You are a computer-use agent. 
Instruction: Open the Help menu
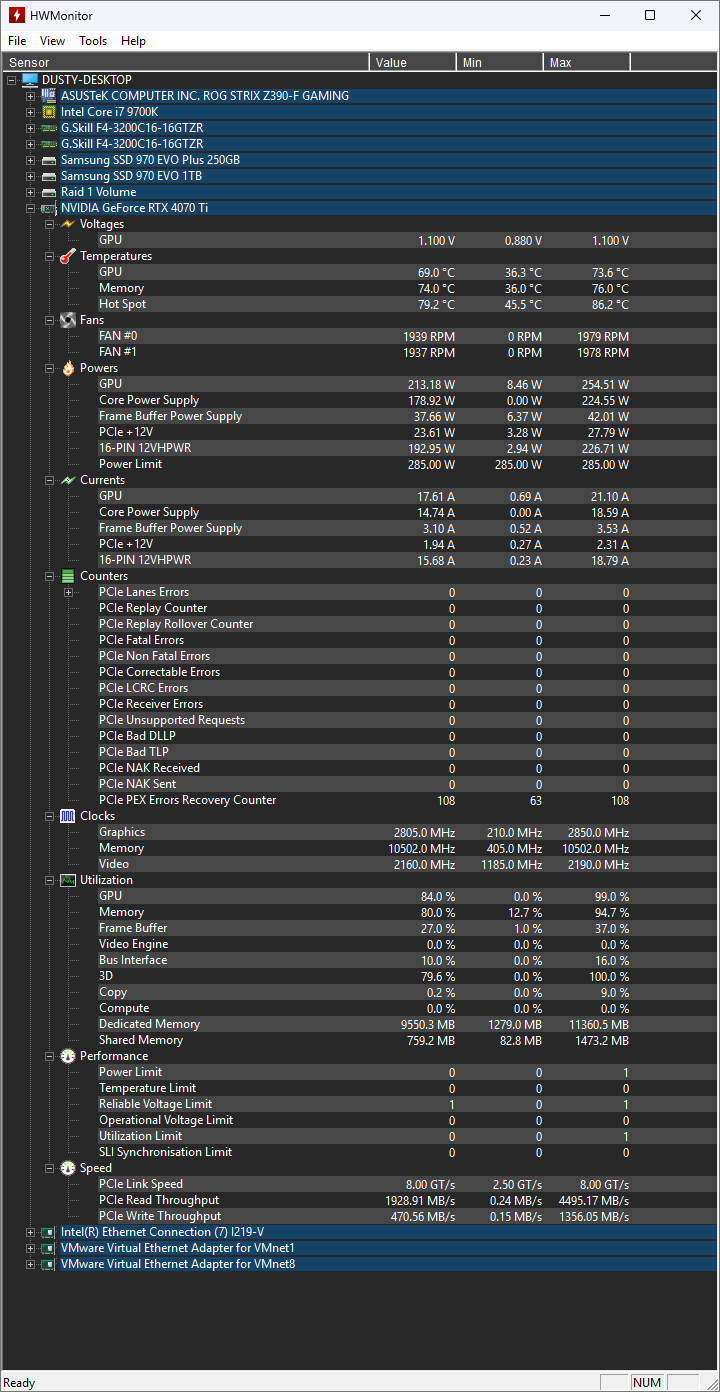[133, 41]
